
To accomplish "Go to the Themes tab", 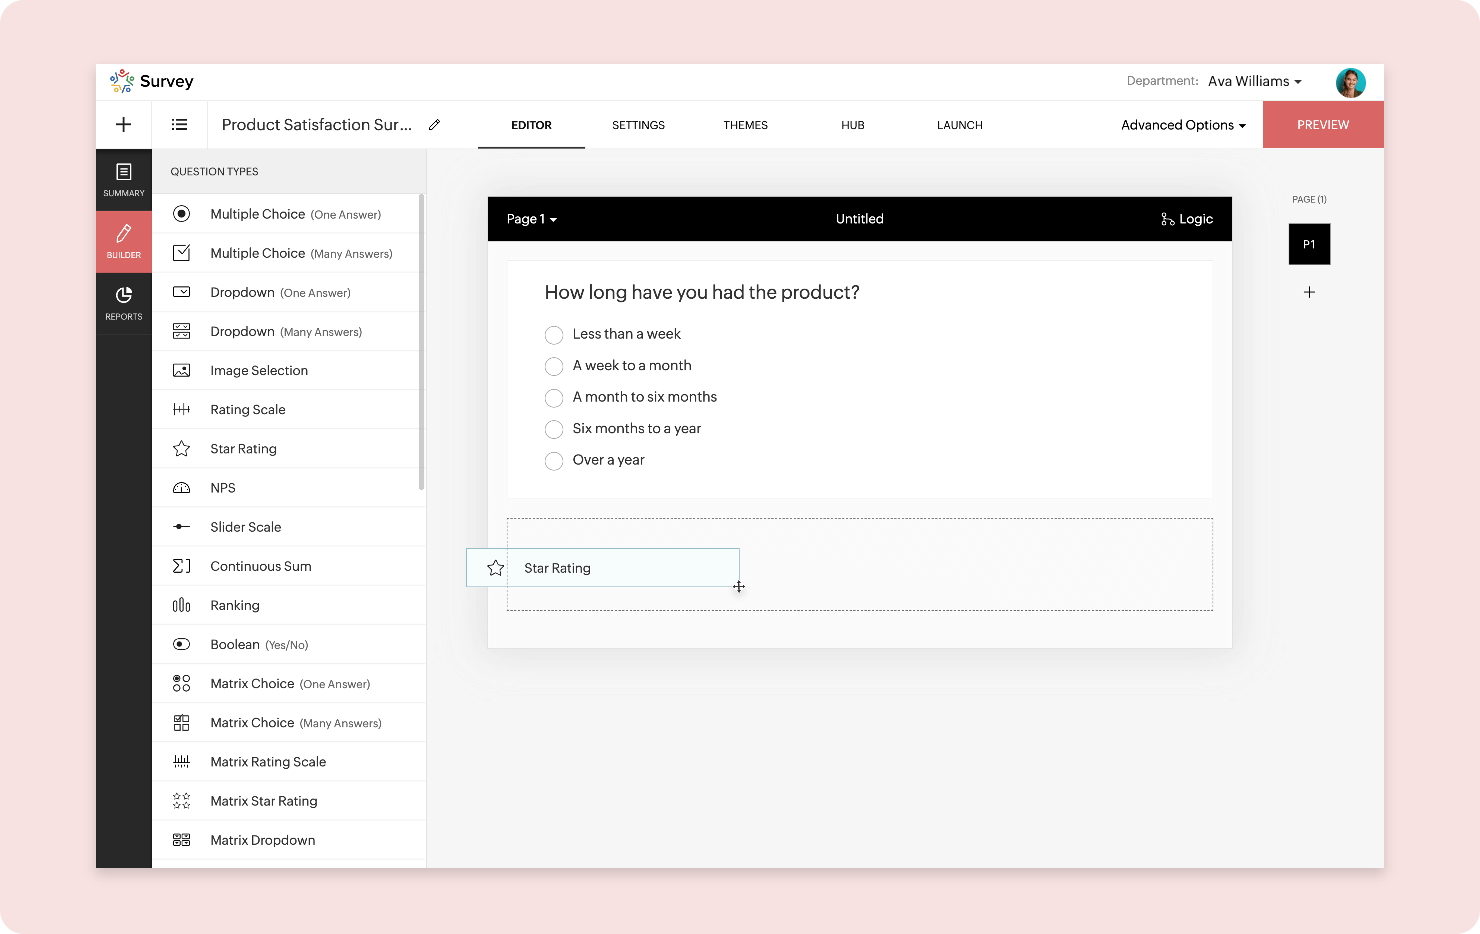I will [745, 125].
